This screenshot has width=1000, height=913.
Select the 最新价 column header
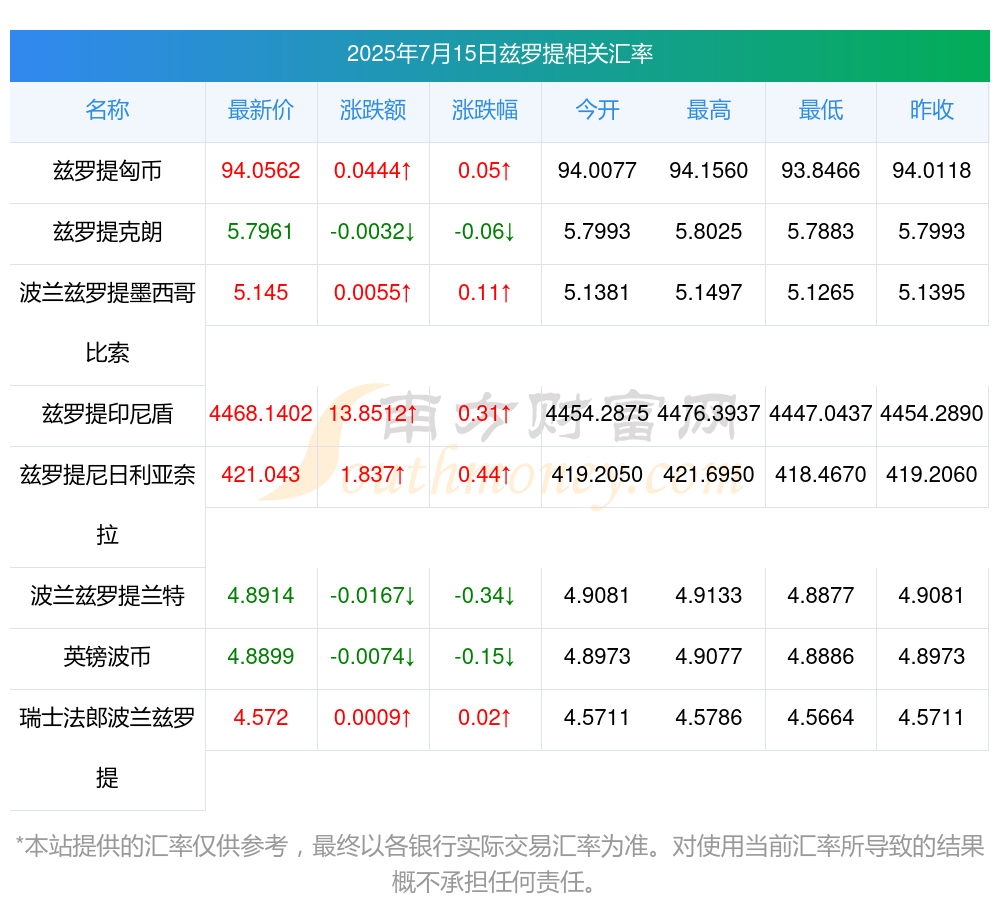260,110
